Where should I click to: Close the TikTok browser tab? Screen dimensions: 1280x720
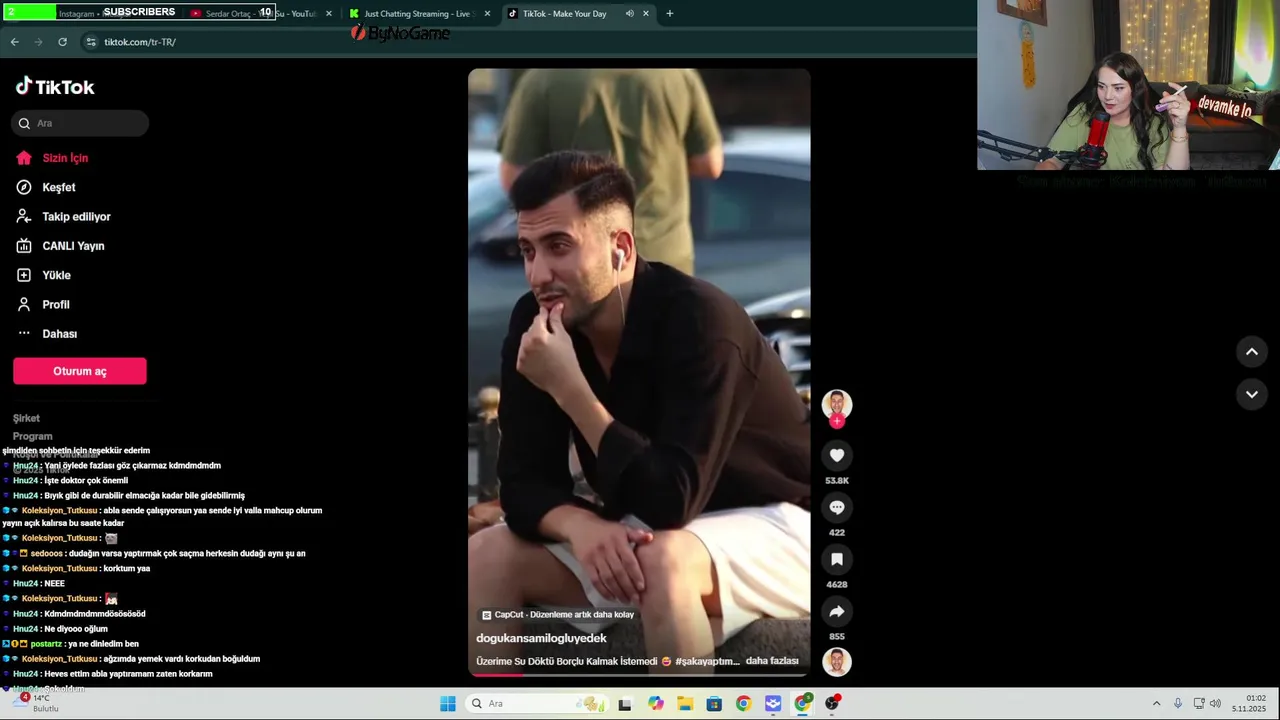click(x=646, y=14)
